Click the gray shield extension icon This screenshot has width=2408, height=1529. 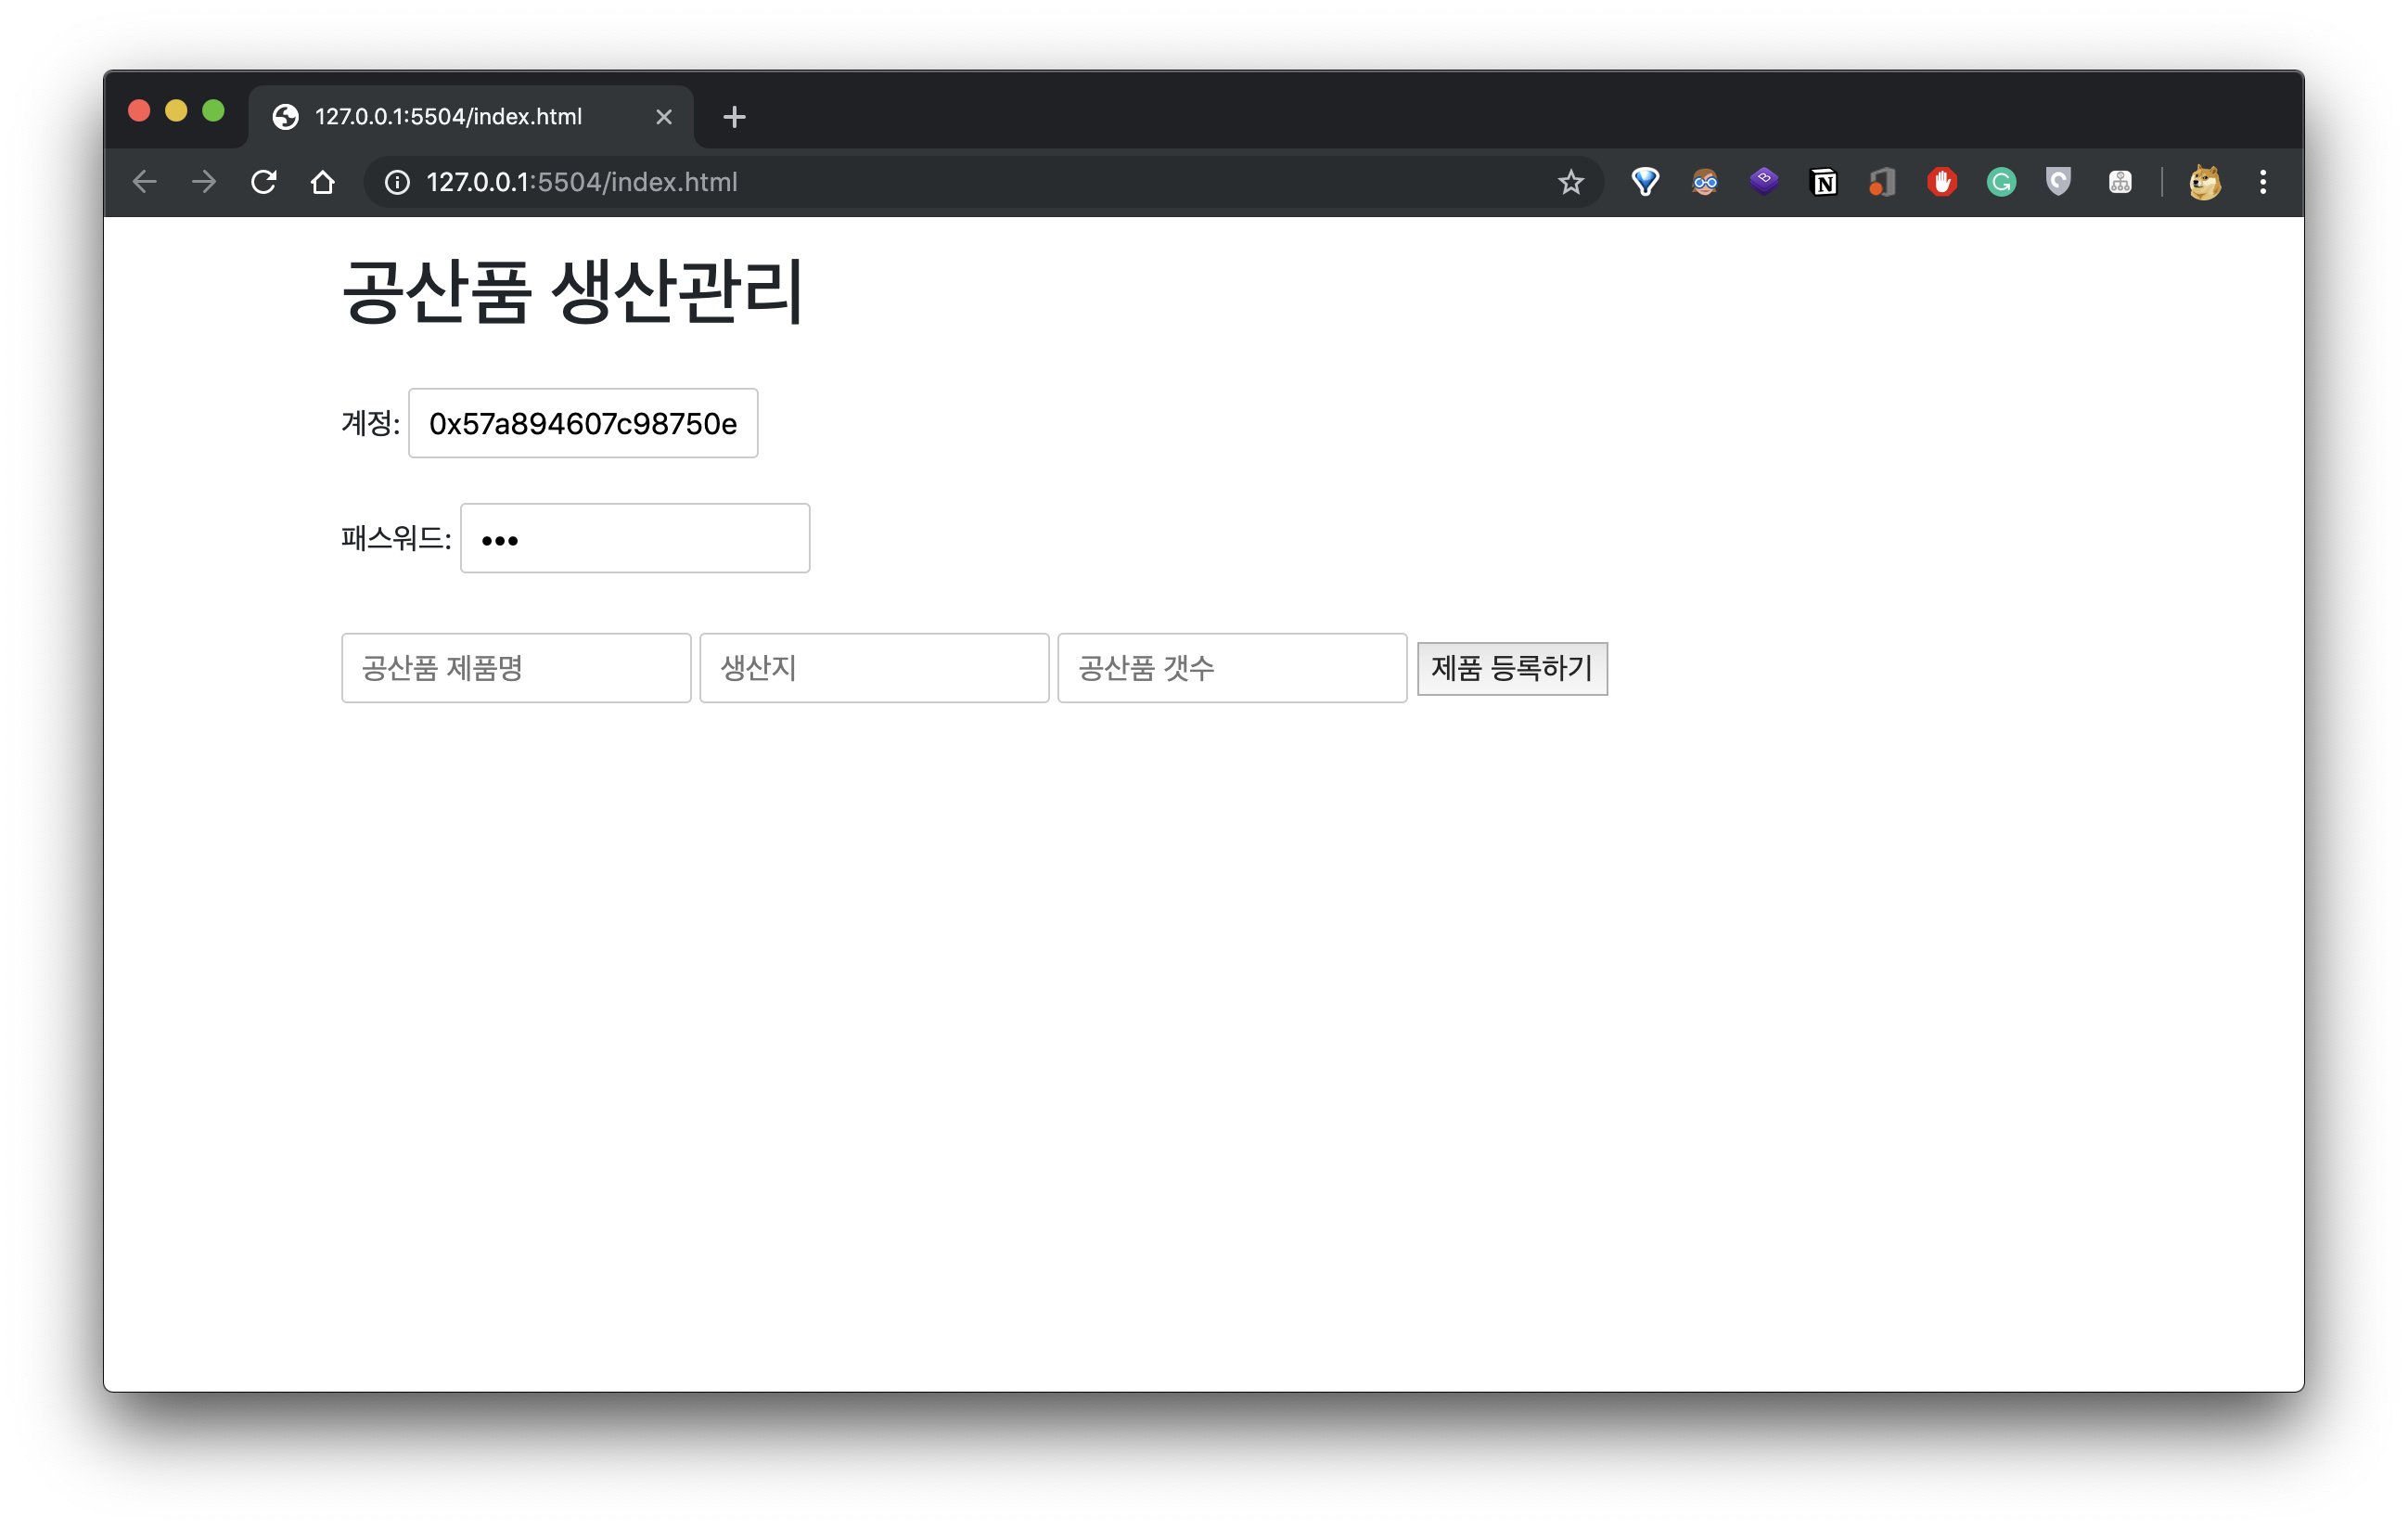coord(2058,182)
